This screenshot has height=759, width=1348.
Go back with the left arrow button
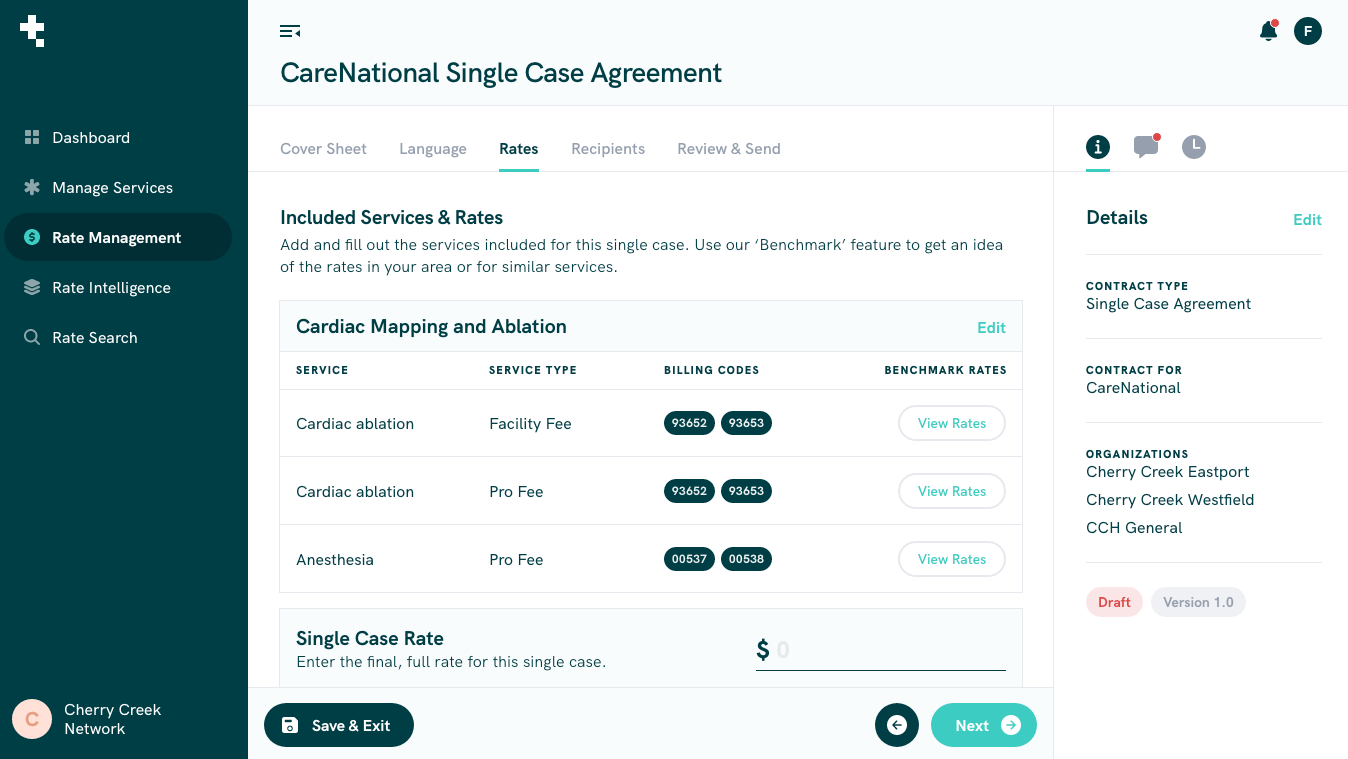(896, 726)
